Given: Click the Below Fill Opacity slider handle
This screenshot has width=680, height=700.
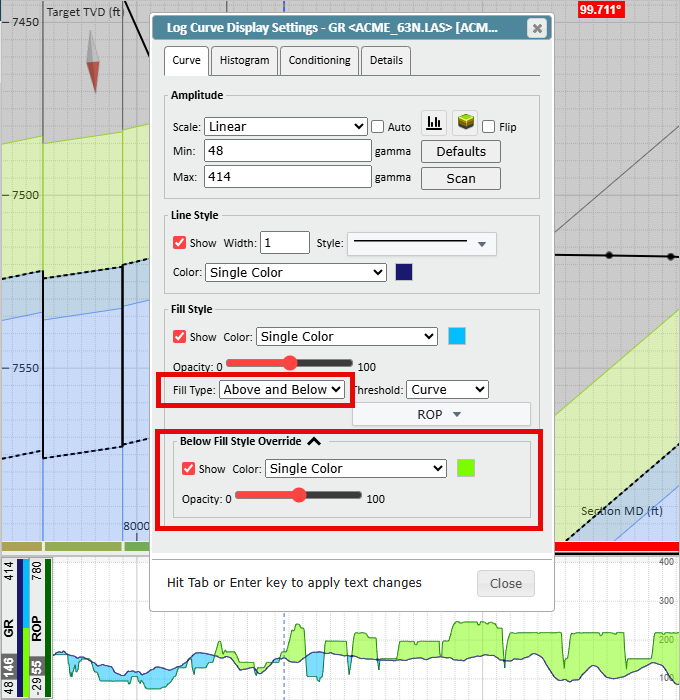Looking at the screenshot, I should (x=299, y=495).
